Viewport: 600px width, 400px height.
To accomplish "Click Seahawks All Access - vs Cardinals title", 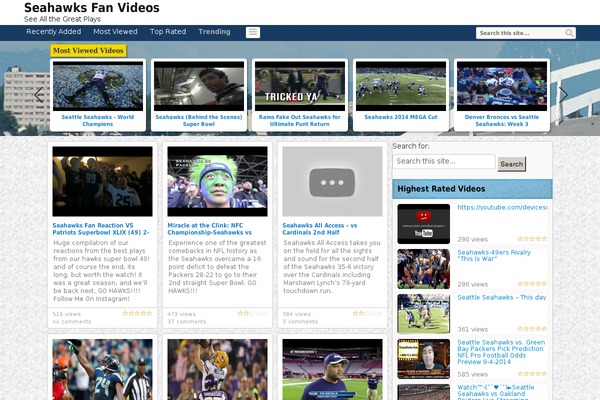I will tap(320, 229).
